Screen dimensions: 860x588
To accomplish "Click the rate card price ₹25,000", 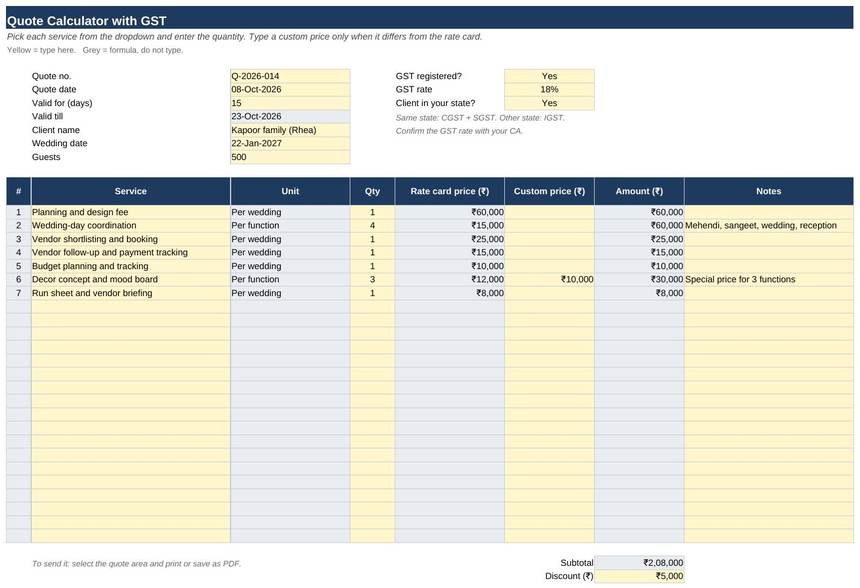I will pos(450,239).
